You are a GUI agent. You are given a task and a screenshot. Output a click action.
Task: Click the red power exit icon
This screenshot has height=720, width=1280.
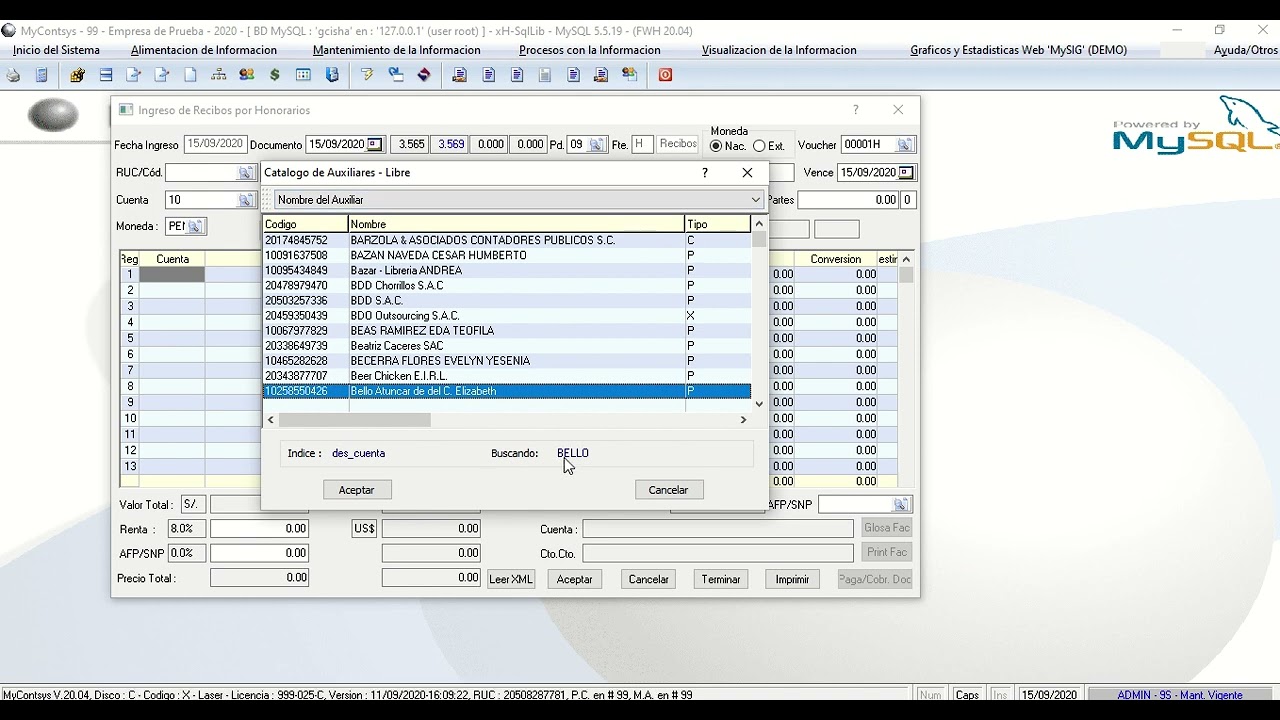[x=665, y=75]
